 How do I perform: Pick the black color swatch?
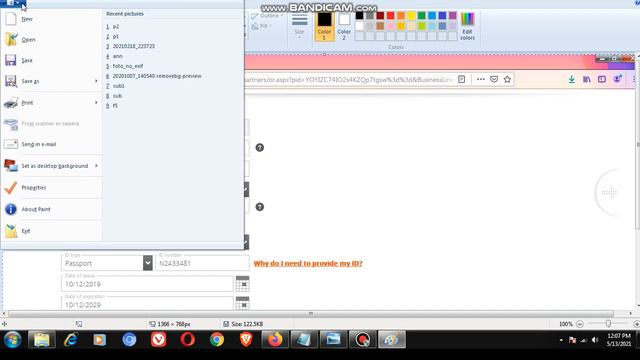[360, 16]
